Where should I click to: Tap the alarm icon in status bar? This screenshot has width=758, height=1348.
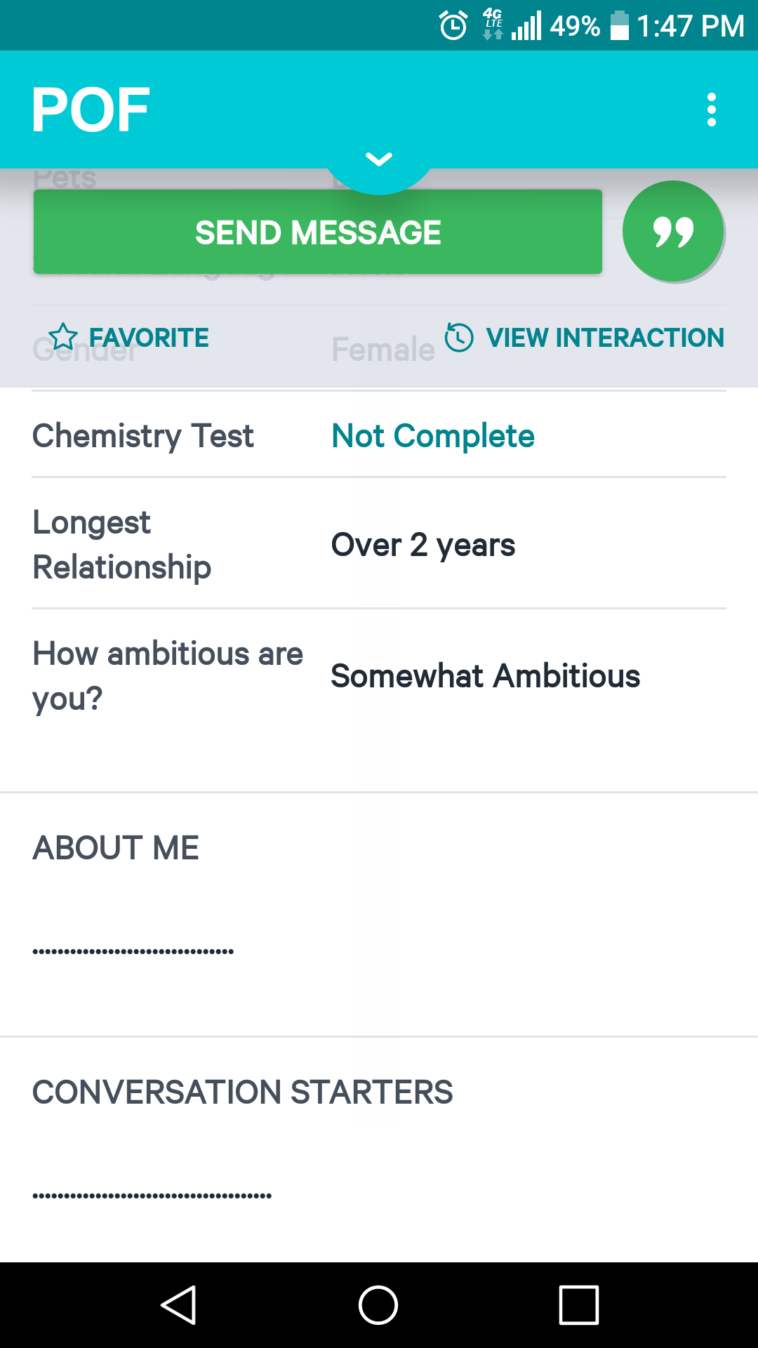(x=453, y=26)
